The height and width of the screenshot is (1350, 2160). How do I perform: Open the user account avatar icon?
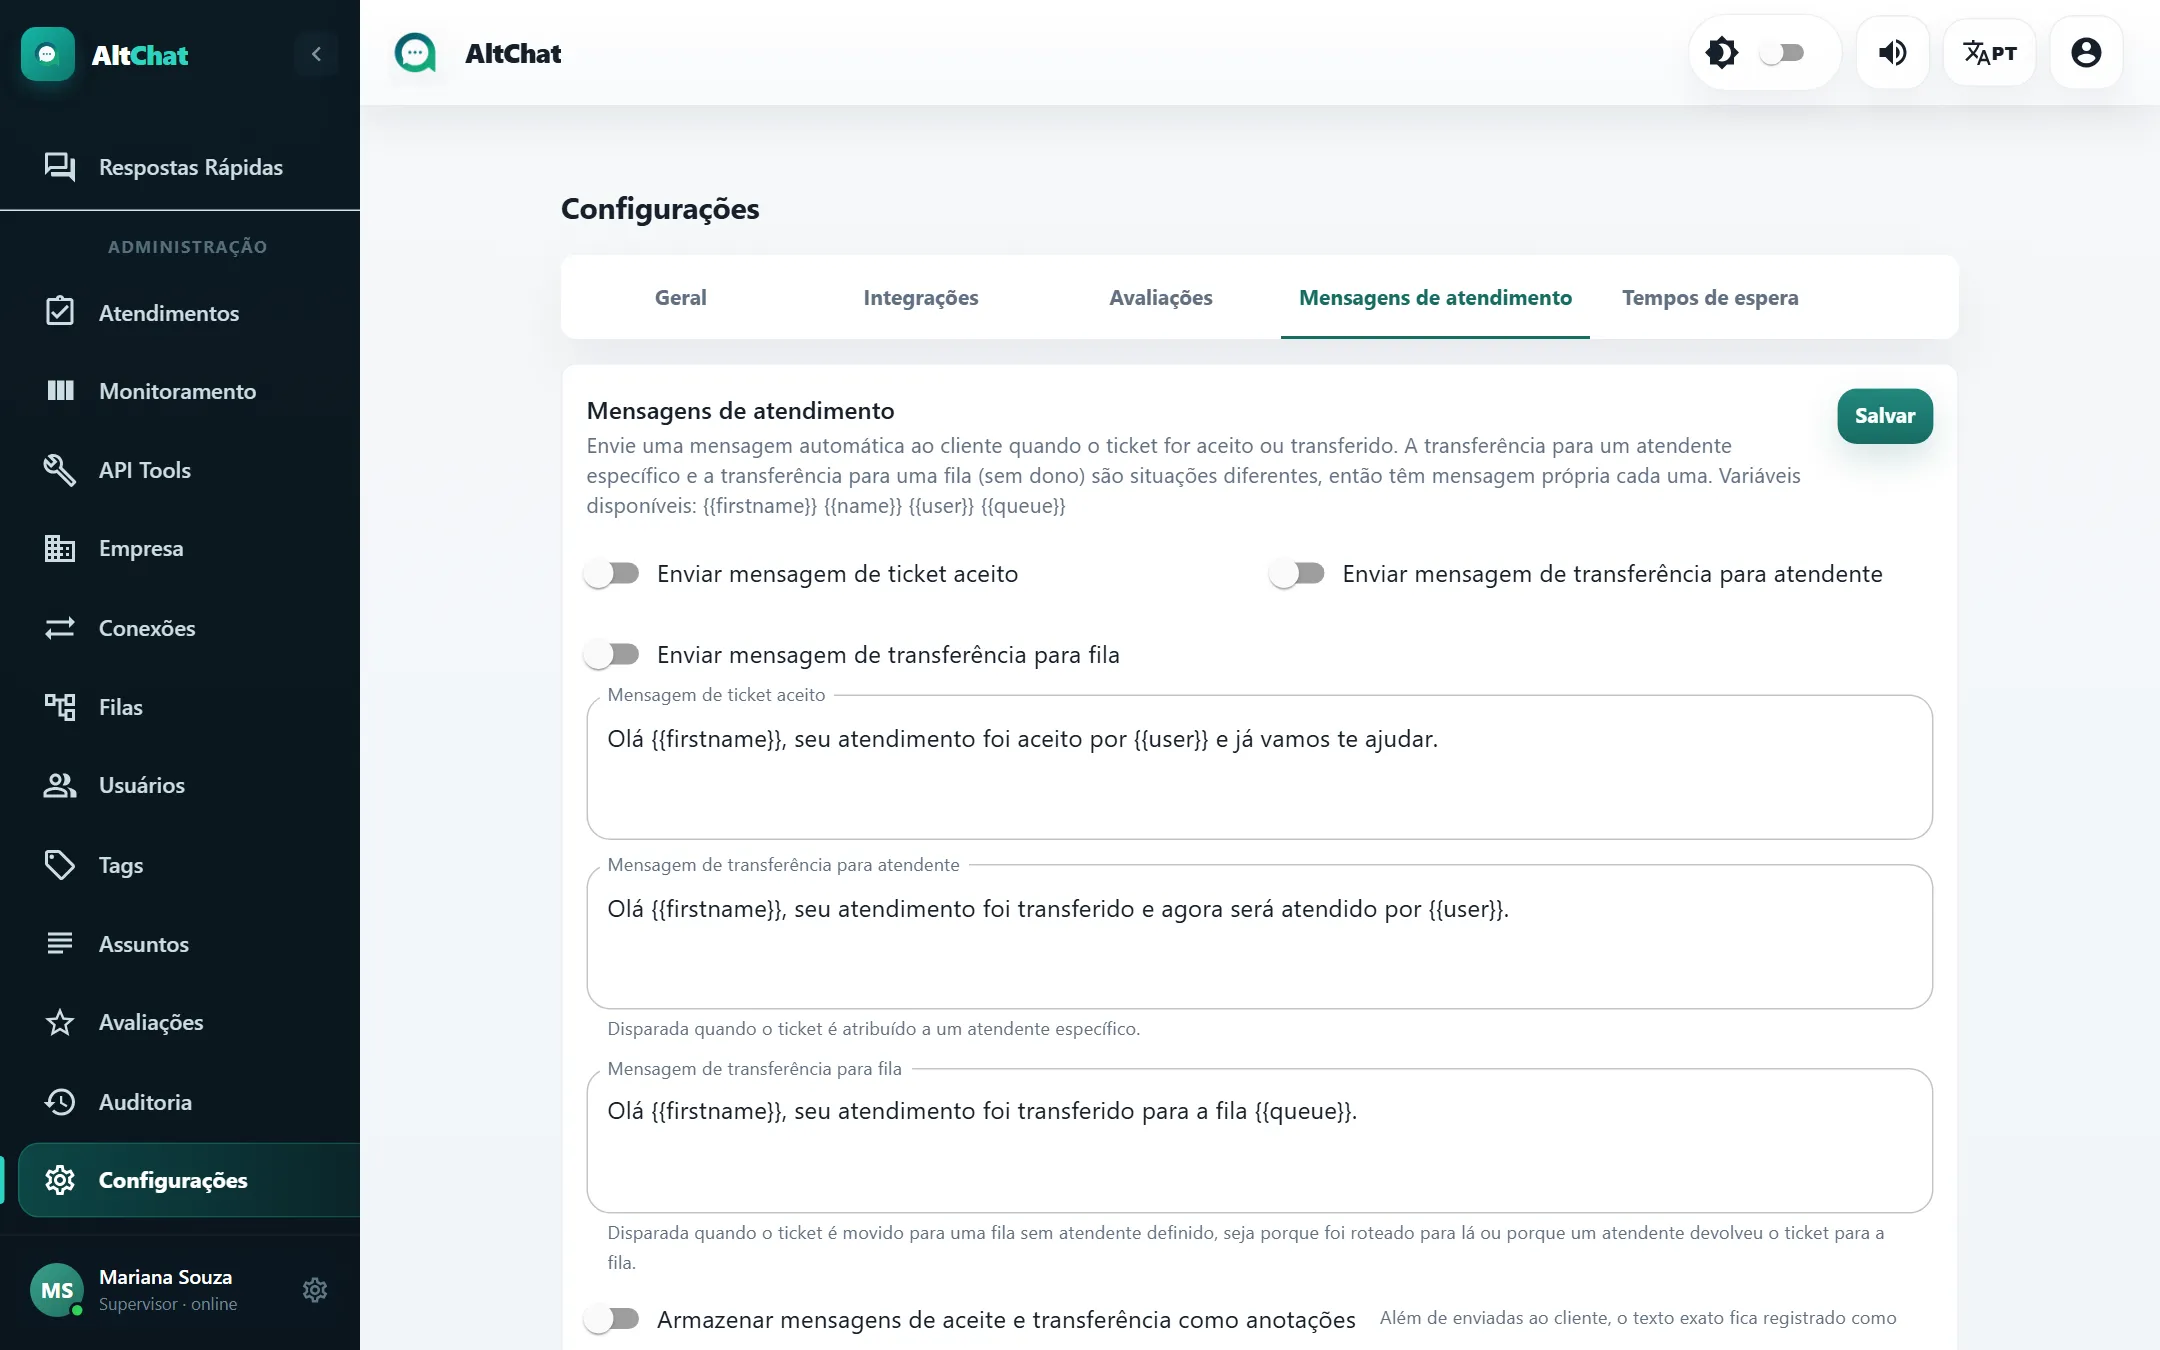coord(2086,53)
